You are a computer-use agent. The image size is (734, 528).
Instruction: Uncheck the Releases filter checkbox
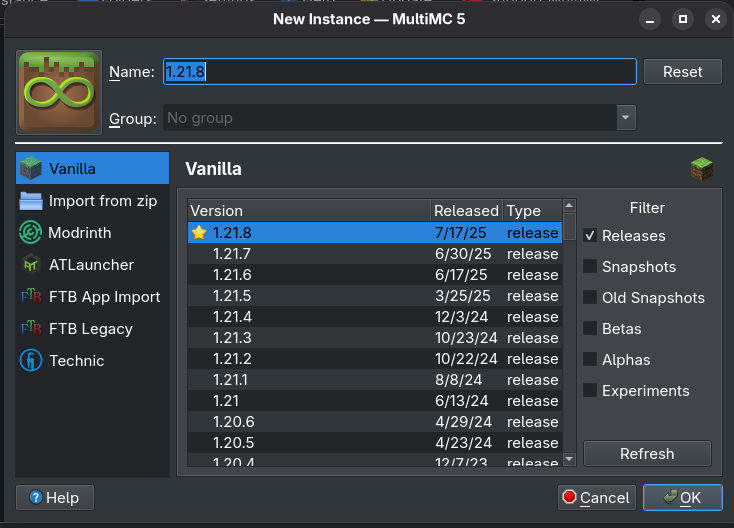[591, 236]
